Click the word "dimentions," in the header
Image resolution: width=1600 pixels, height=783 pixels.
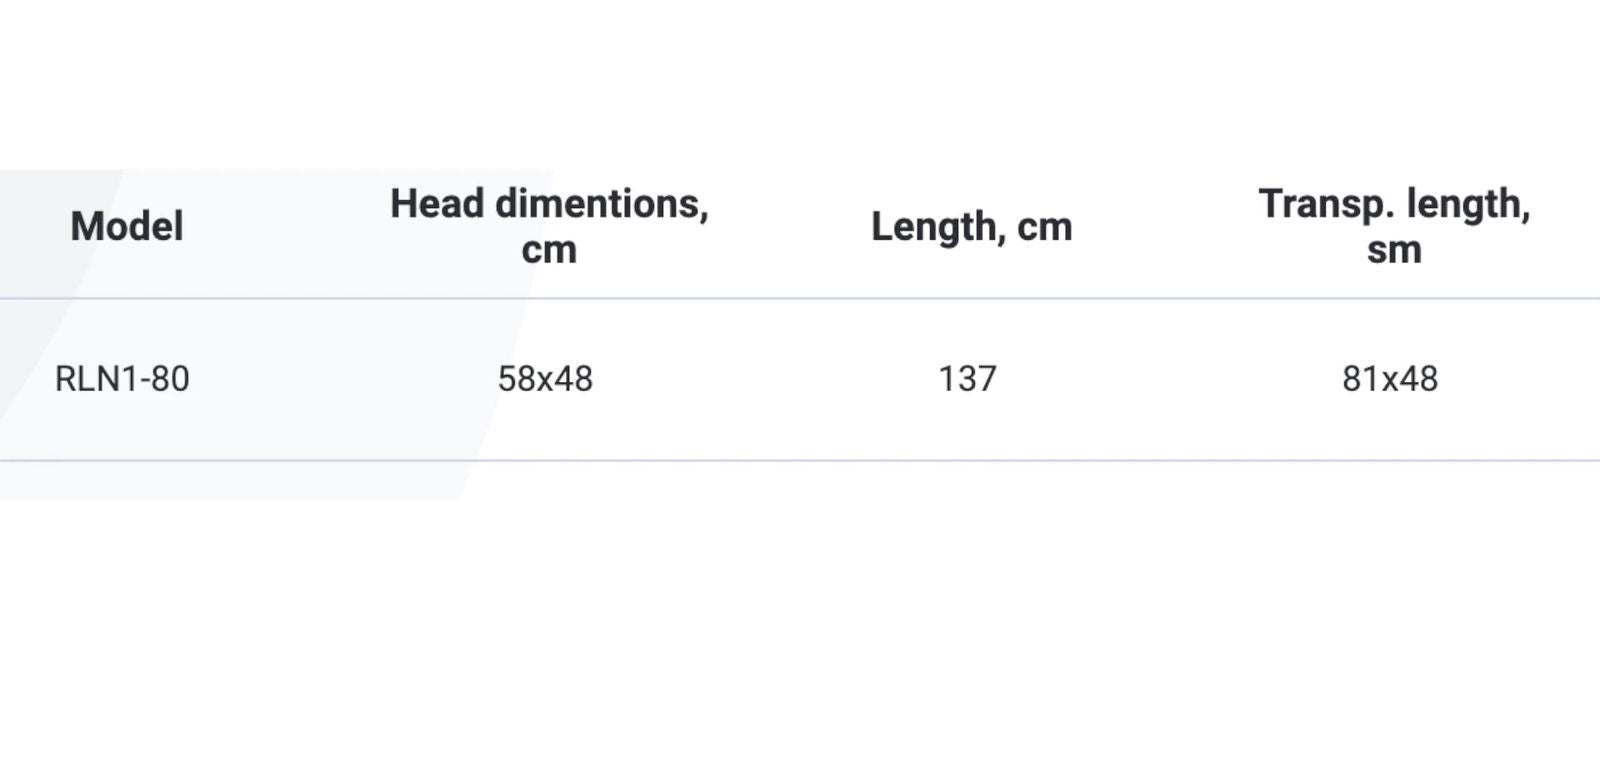pyautogui.click(x=602, y=204)
